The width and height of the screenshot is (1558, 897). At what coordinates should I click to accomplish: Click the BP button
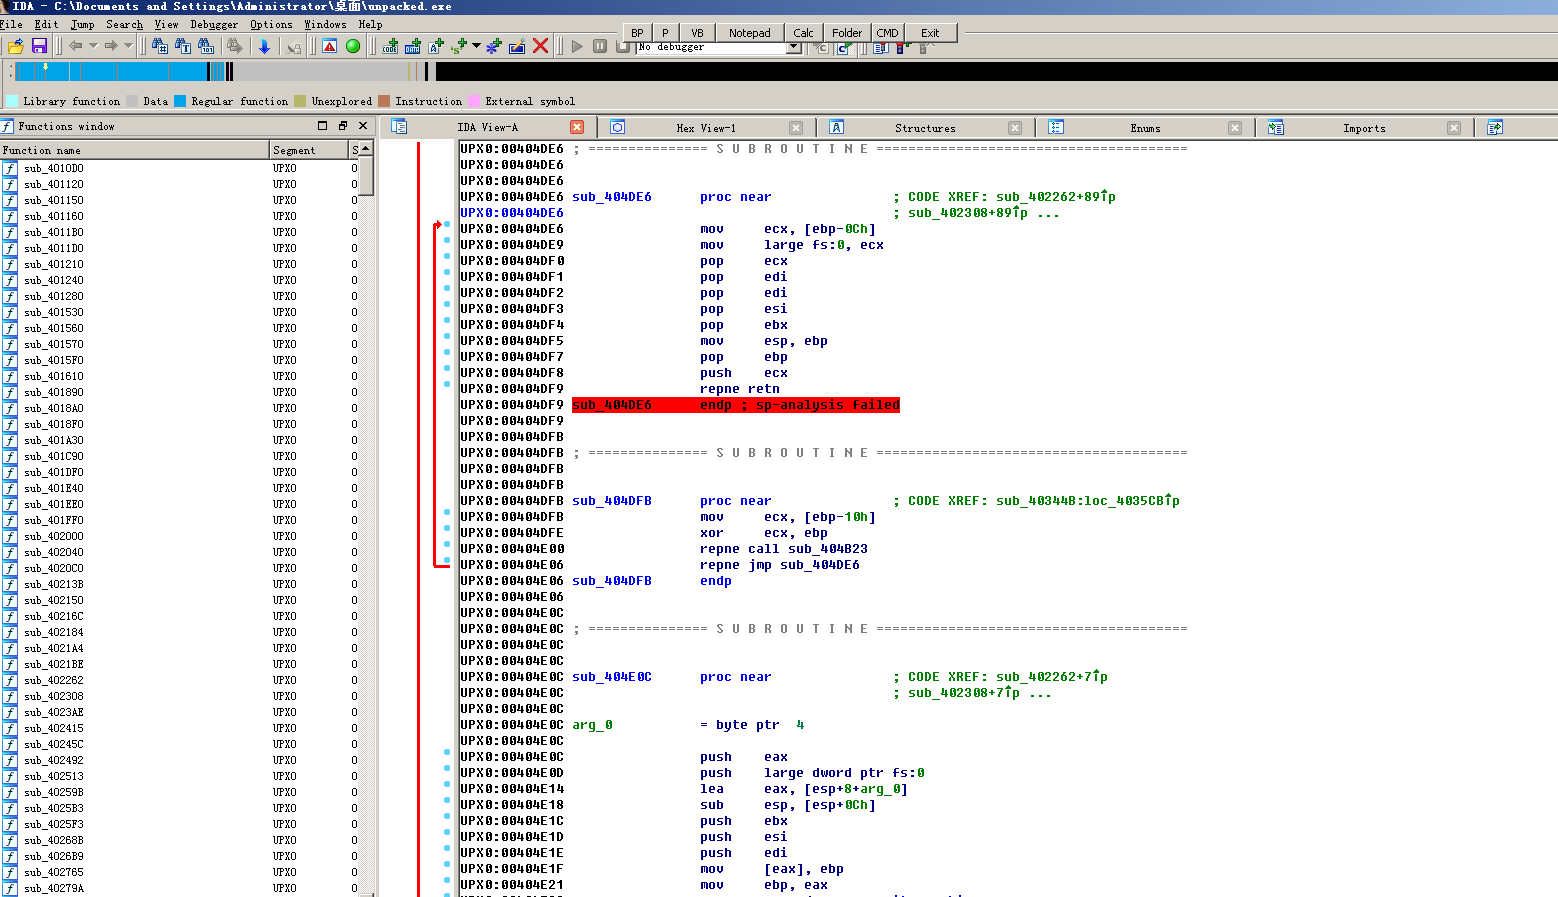click(637, 33)
